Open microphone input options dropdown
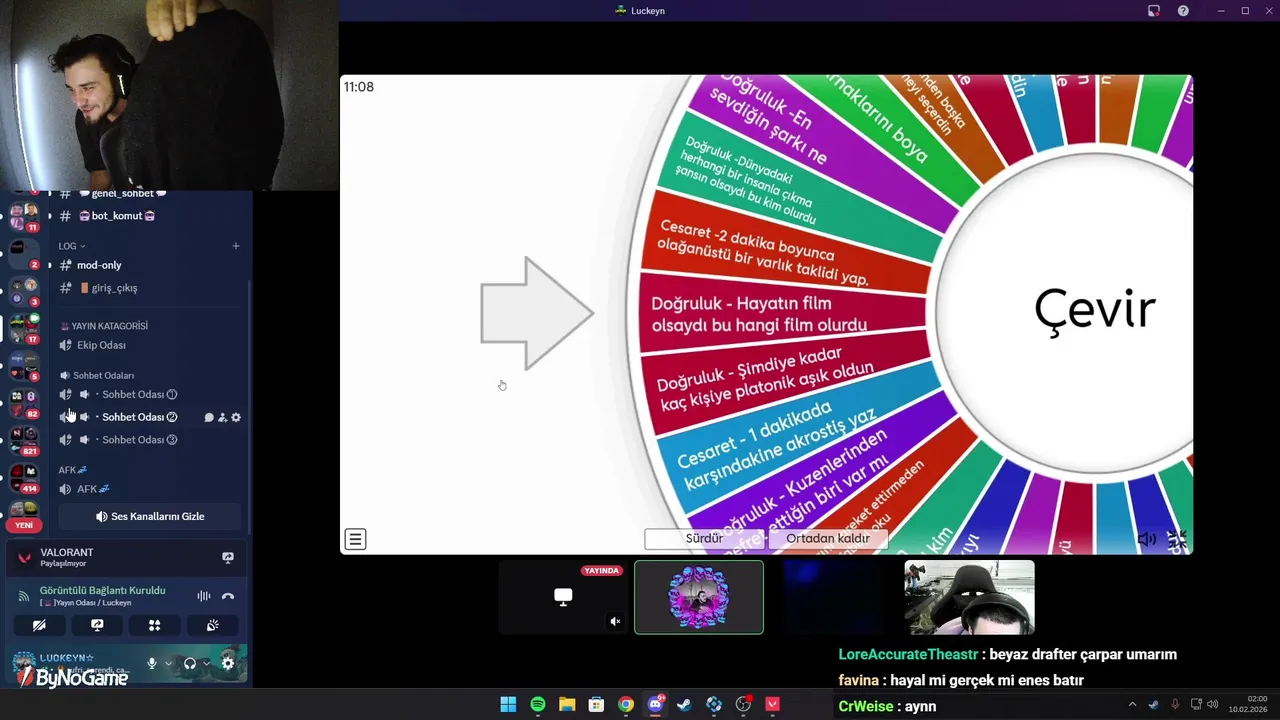 pyautogui.click(x=167, y=663)
